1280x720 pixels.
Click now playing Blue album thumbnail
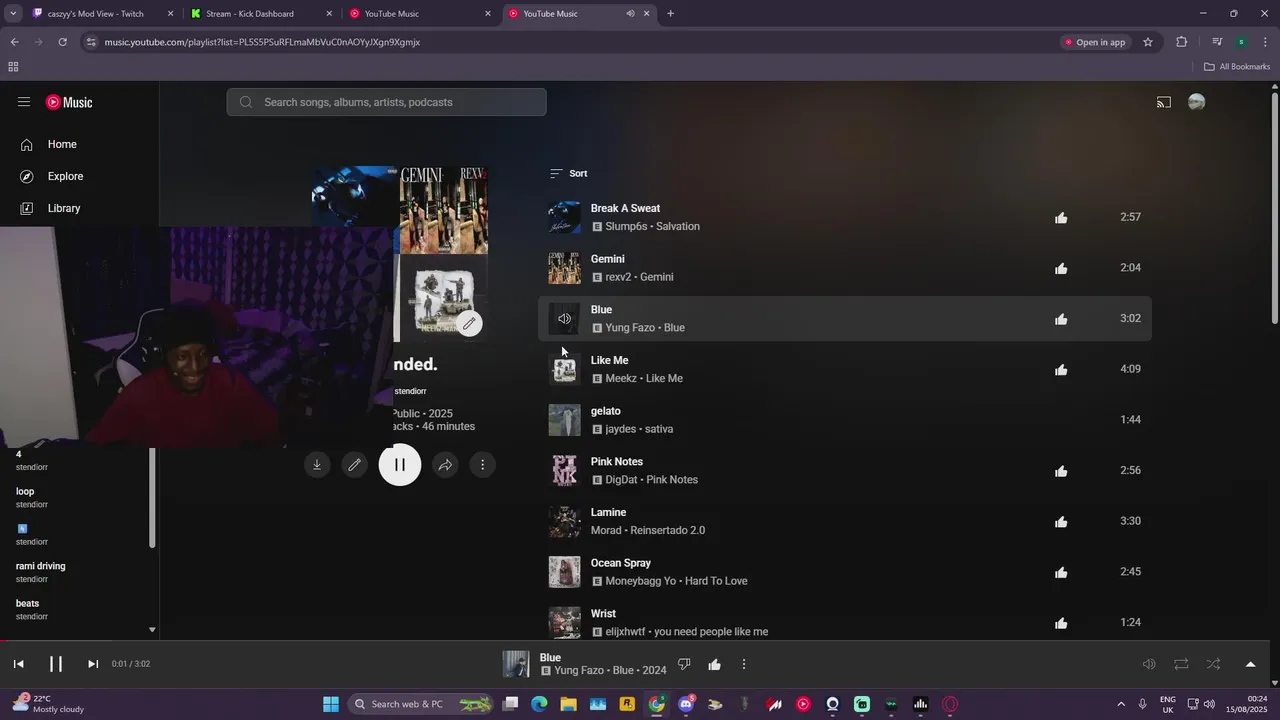point(516,664)
